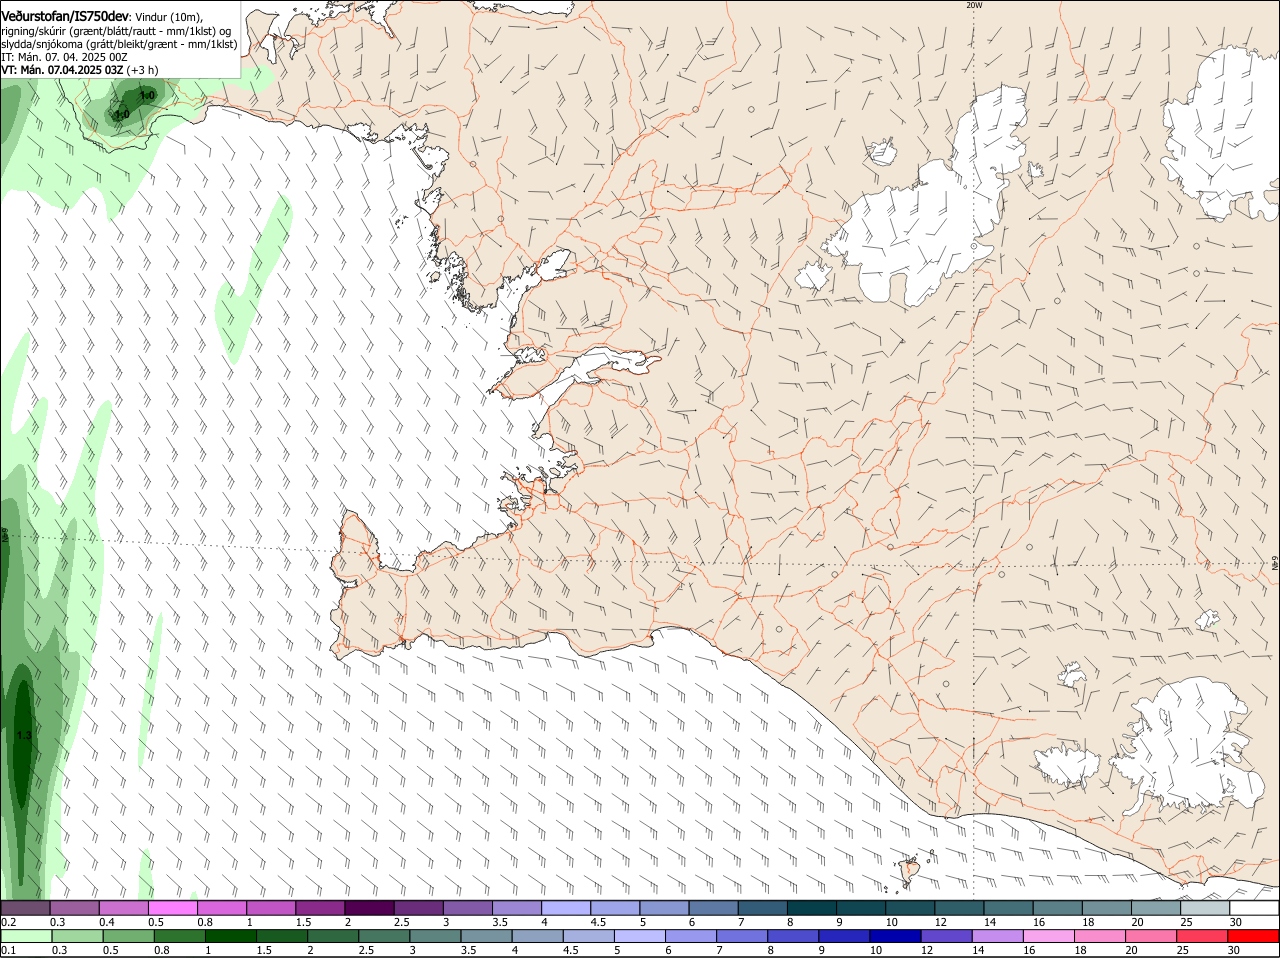Pick the snow legend swatch starting at 0.2
The height and width of the screenshot is (958, 1280).
25,908
